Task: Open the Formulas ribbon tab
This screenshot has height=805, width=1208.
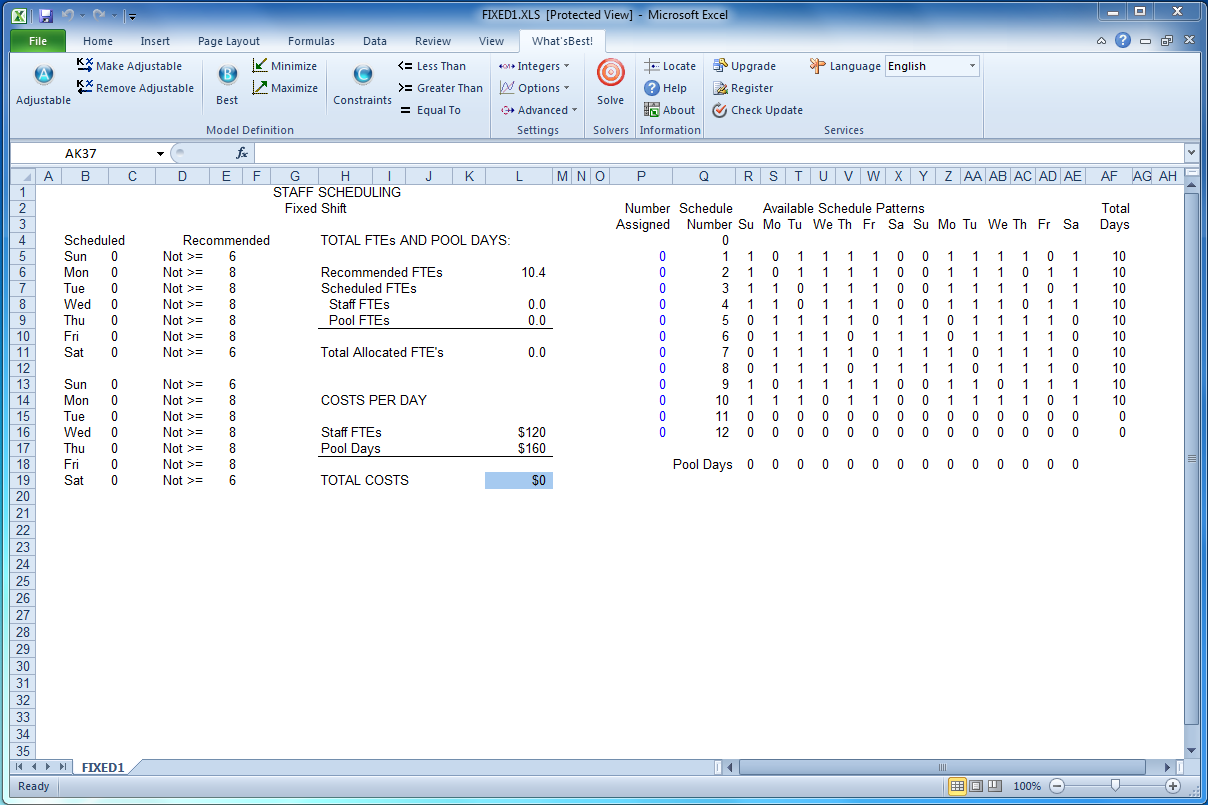Action: (x=311, y=41)
